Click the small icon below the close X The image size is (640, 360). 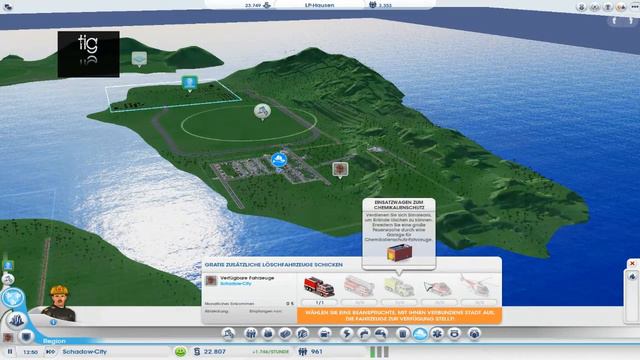pyautogui.click(x=632, y=277)
